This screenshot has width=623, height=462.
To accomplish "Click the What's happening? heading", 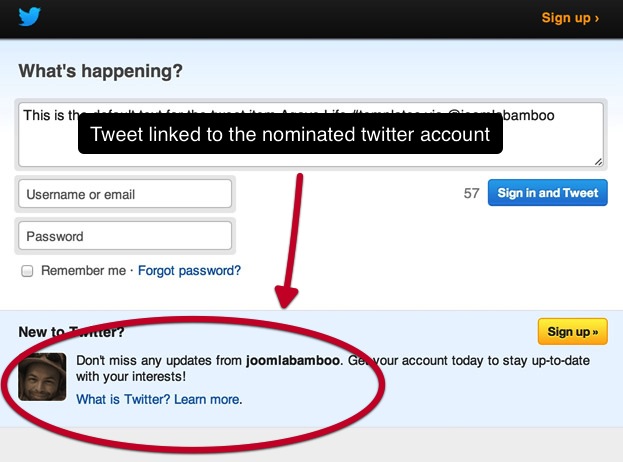I will point(101,71).
